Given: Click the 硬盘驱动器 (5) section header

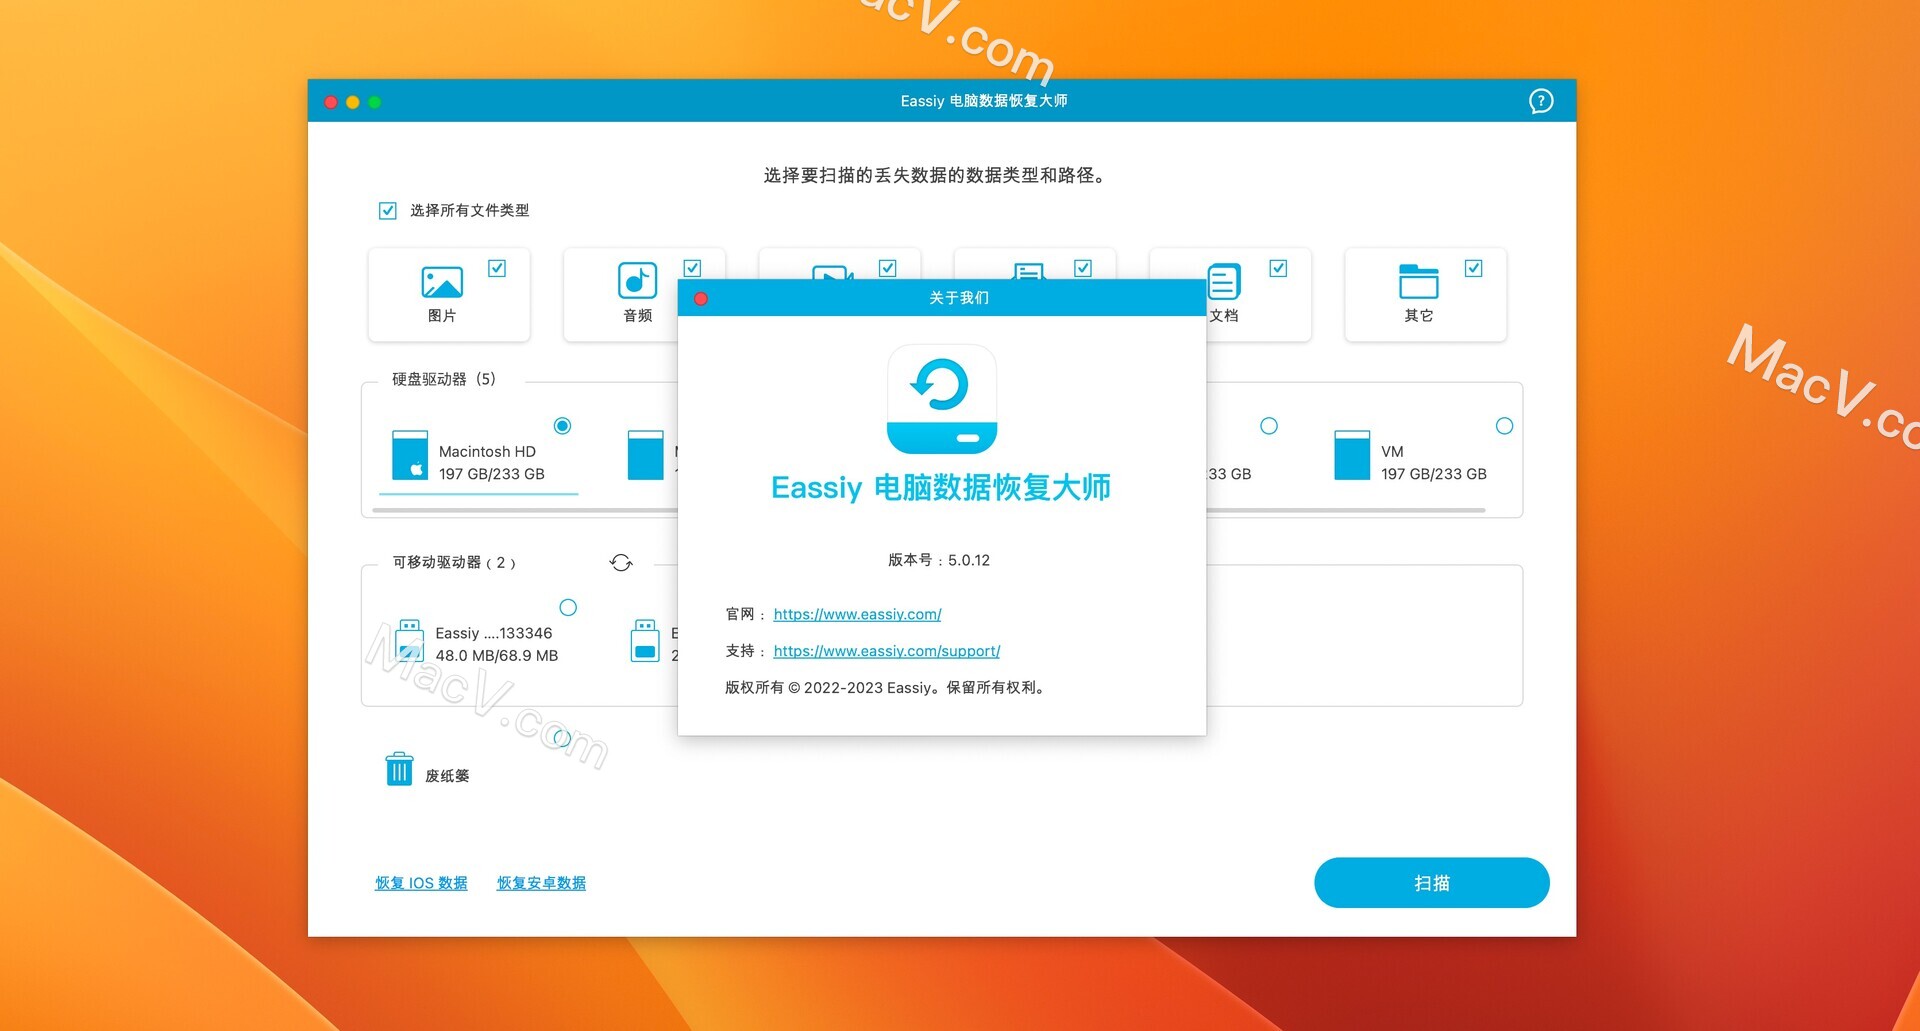Looking at the screenshot, I should pos(444,379).
